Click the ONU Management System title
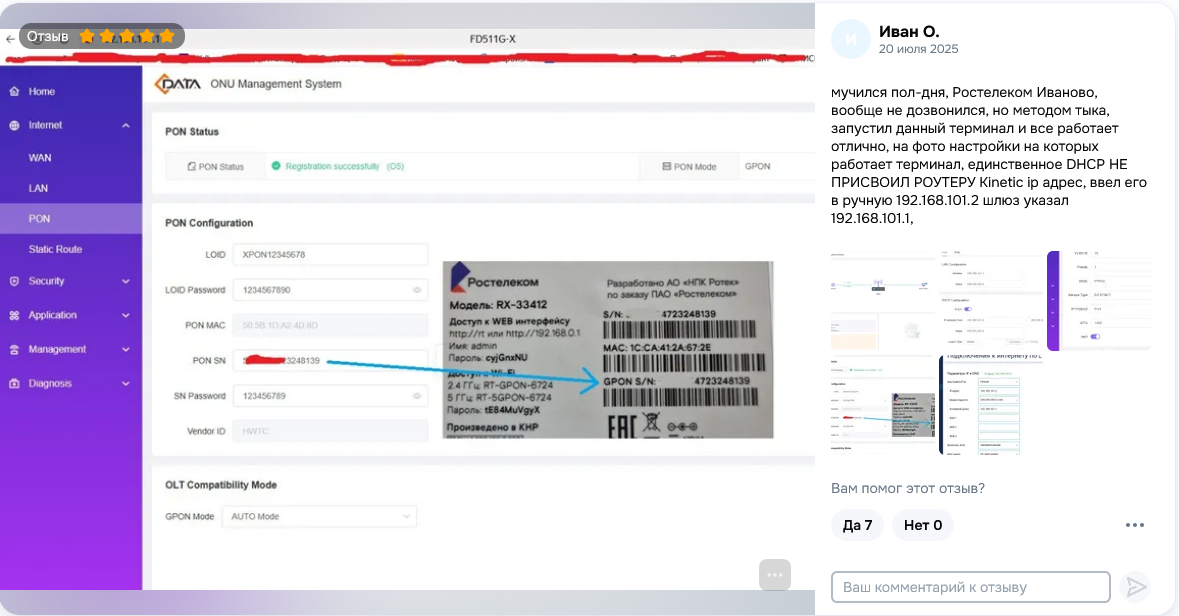 [276, 84]
